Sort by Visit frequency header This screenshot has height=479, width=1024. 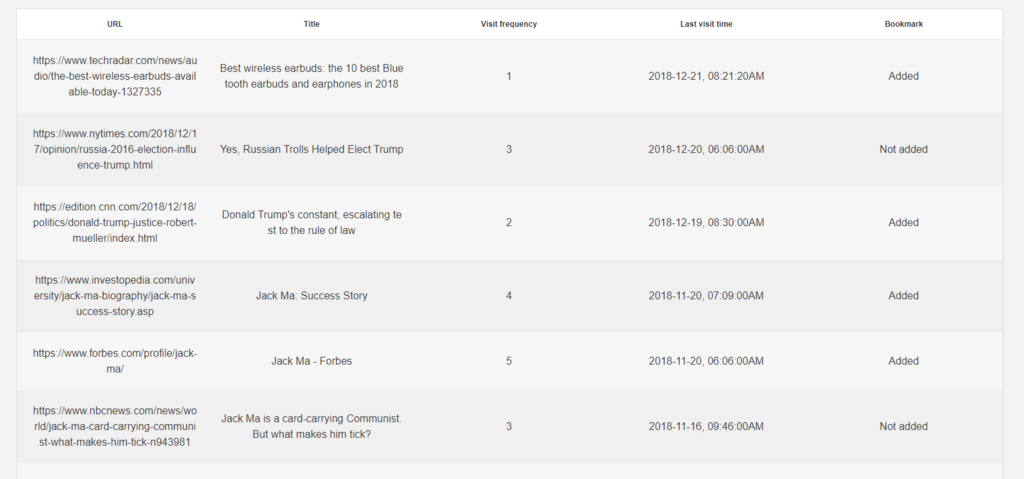(x=509, y=24)
